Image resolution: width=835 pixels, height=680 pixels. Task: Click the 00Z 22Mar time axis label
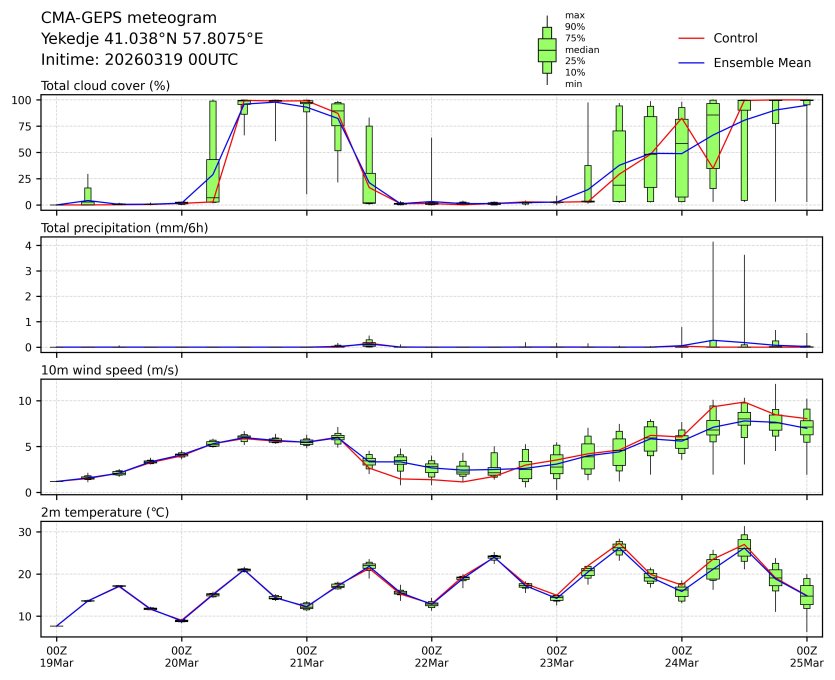pos(431,656)
